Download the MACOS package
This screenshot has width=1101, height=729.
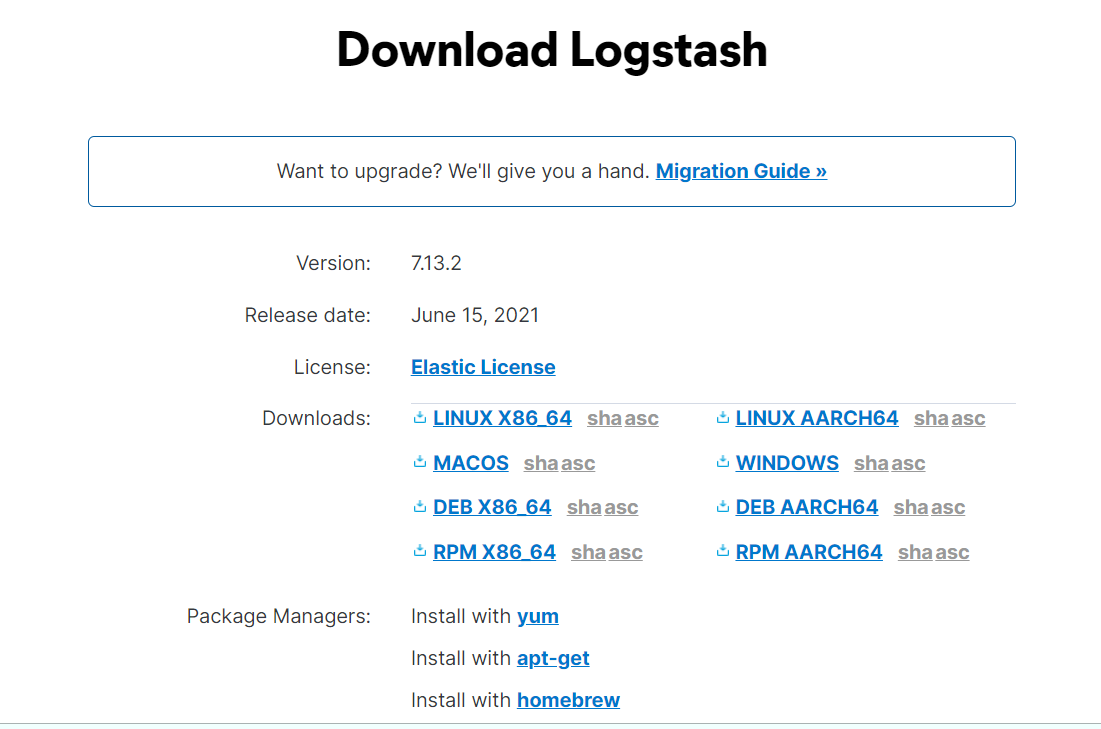(470, 464)
